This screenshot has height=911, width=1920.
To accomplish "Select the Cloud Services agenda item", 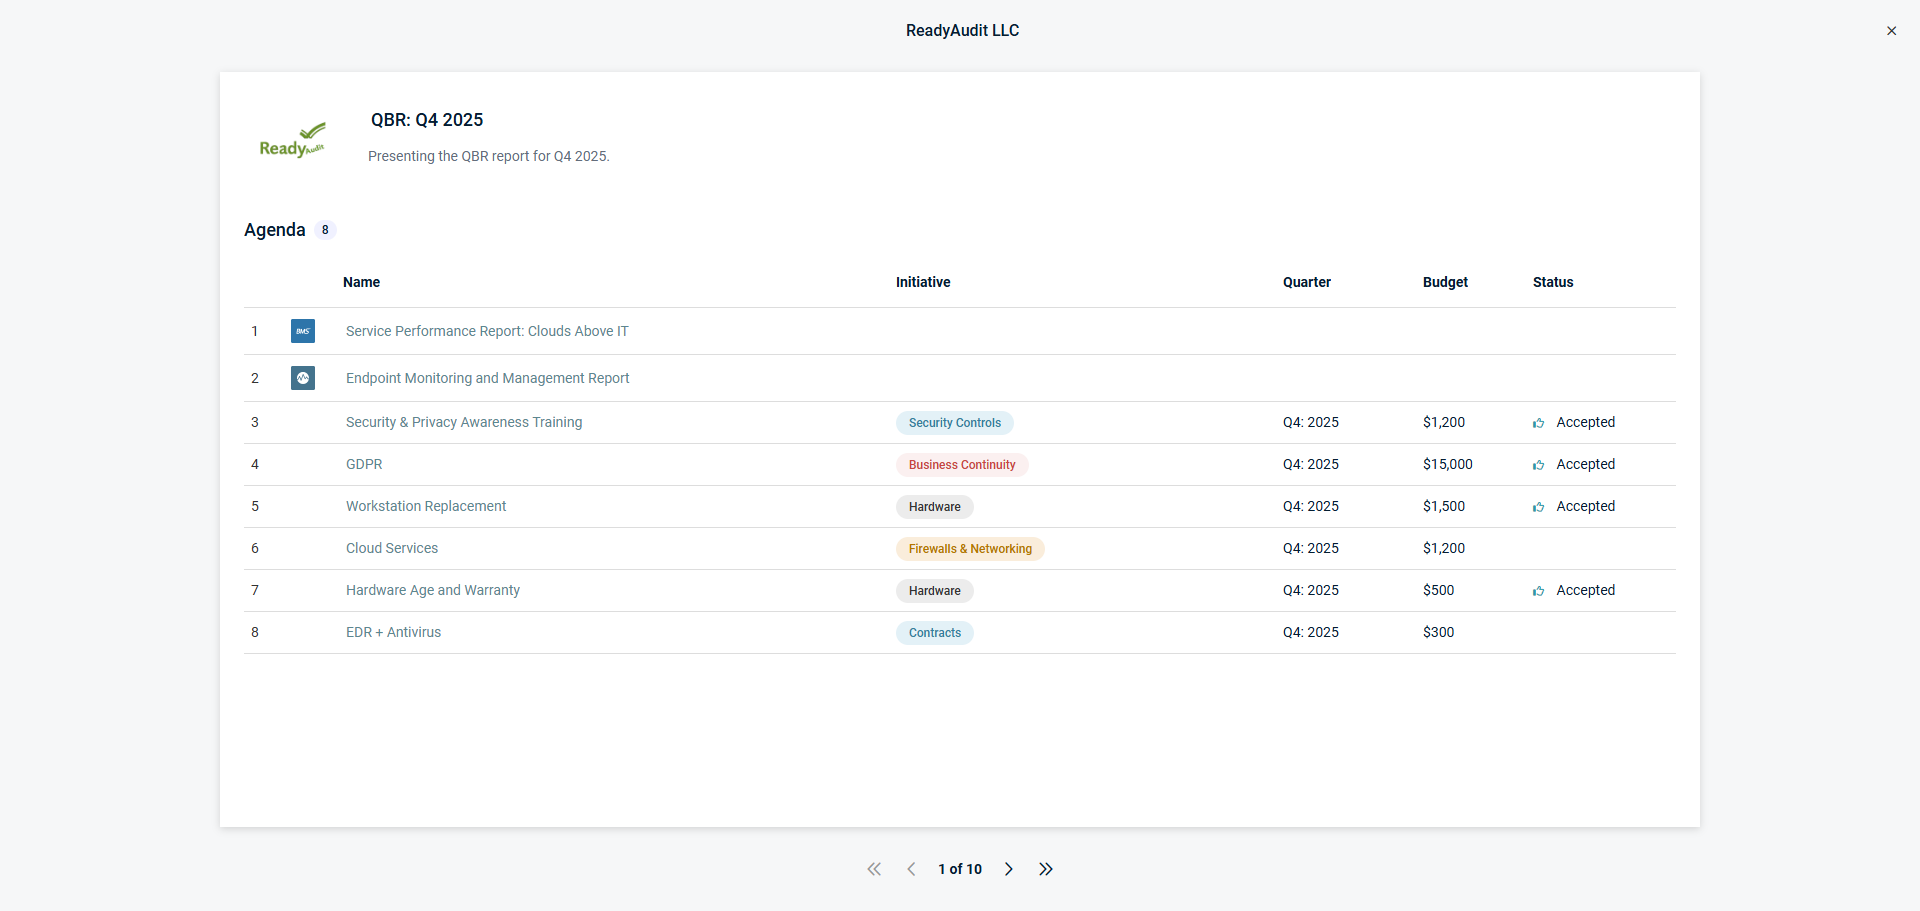I will [x=392, y=548].
